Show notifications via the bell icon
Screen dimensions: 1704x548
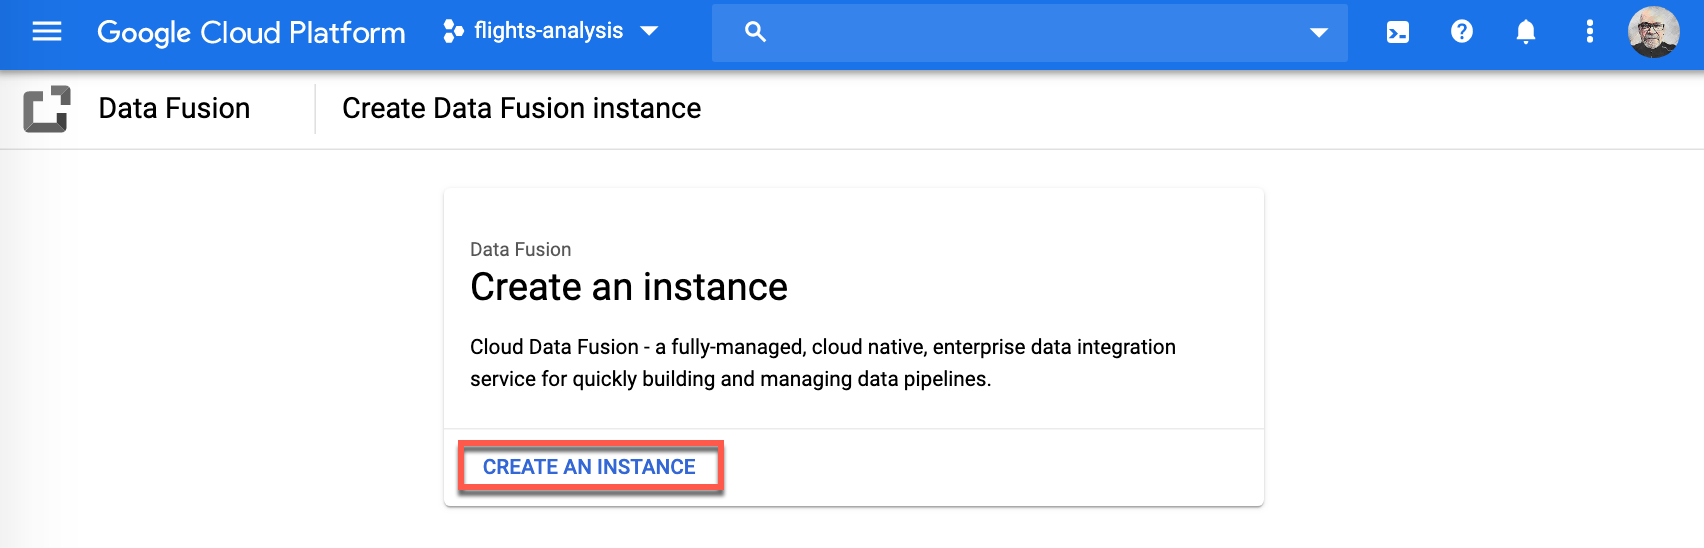pos(1526,32)
